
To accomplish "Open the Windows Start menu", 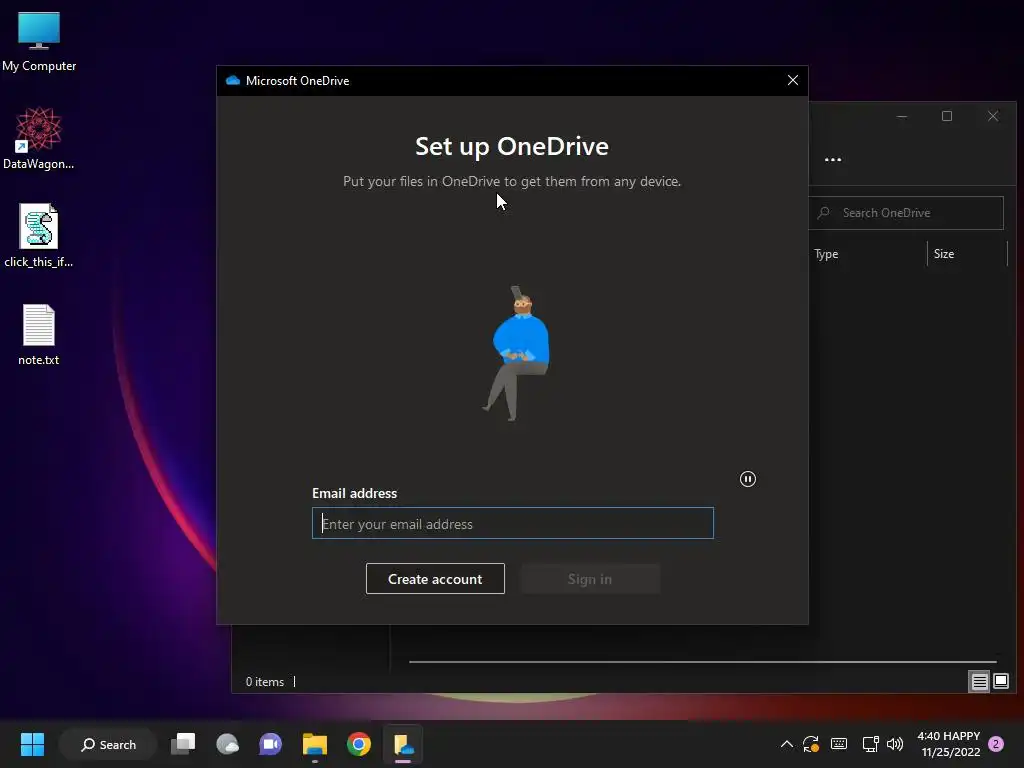I will 32,744.
